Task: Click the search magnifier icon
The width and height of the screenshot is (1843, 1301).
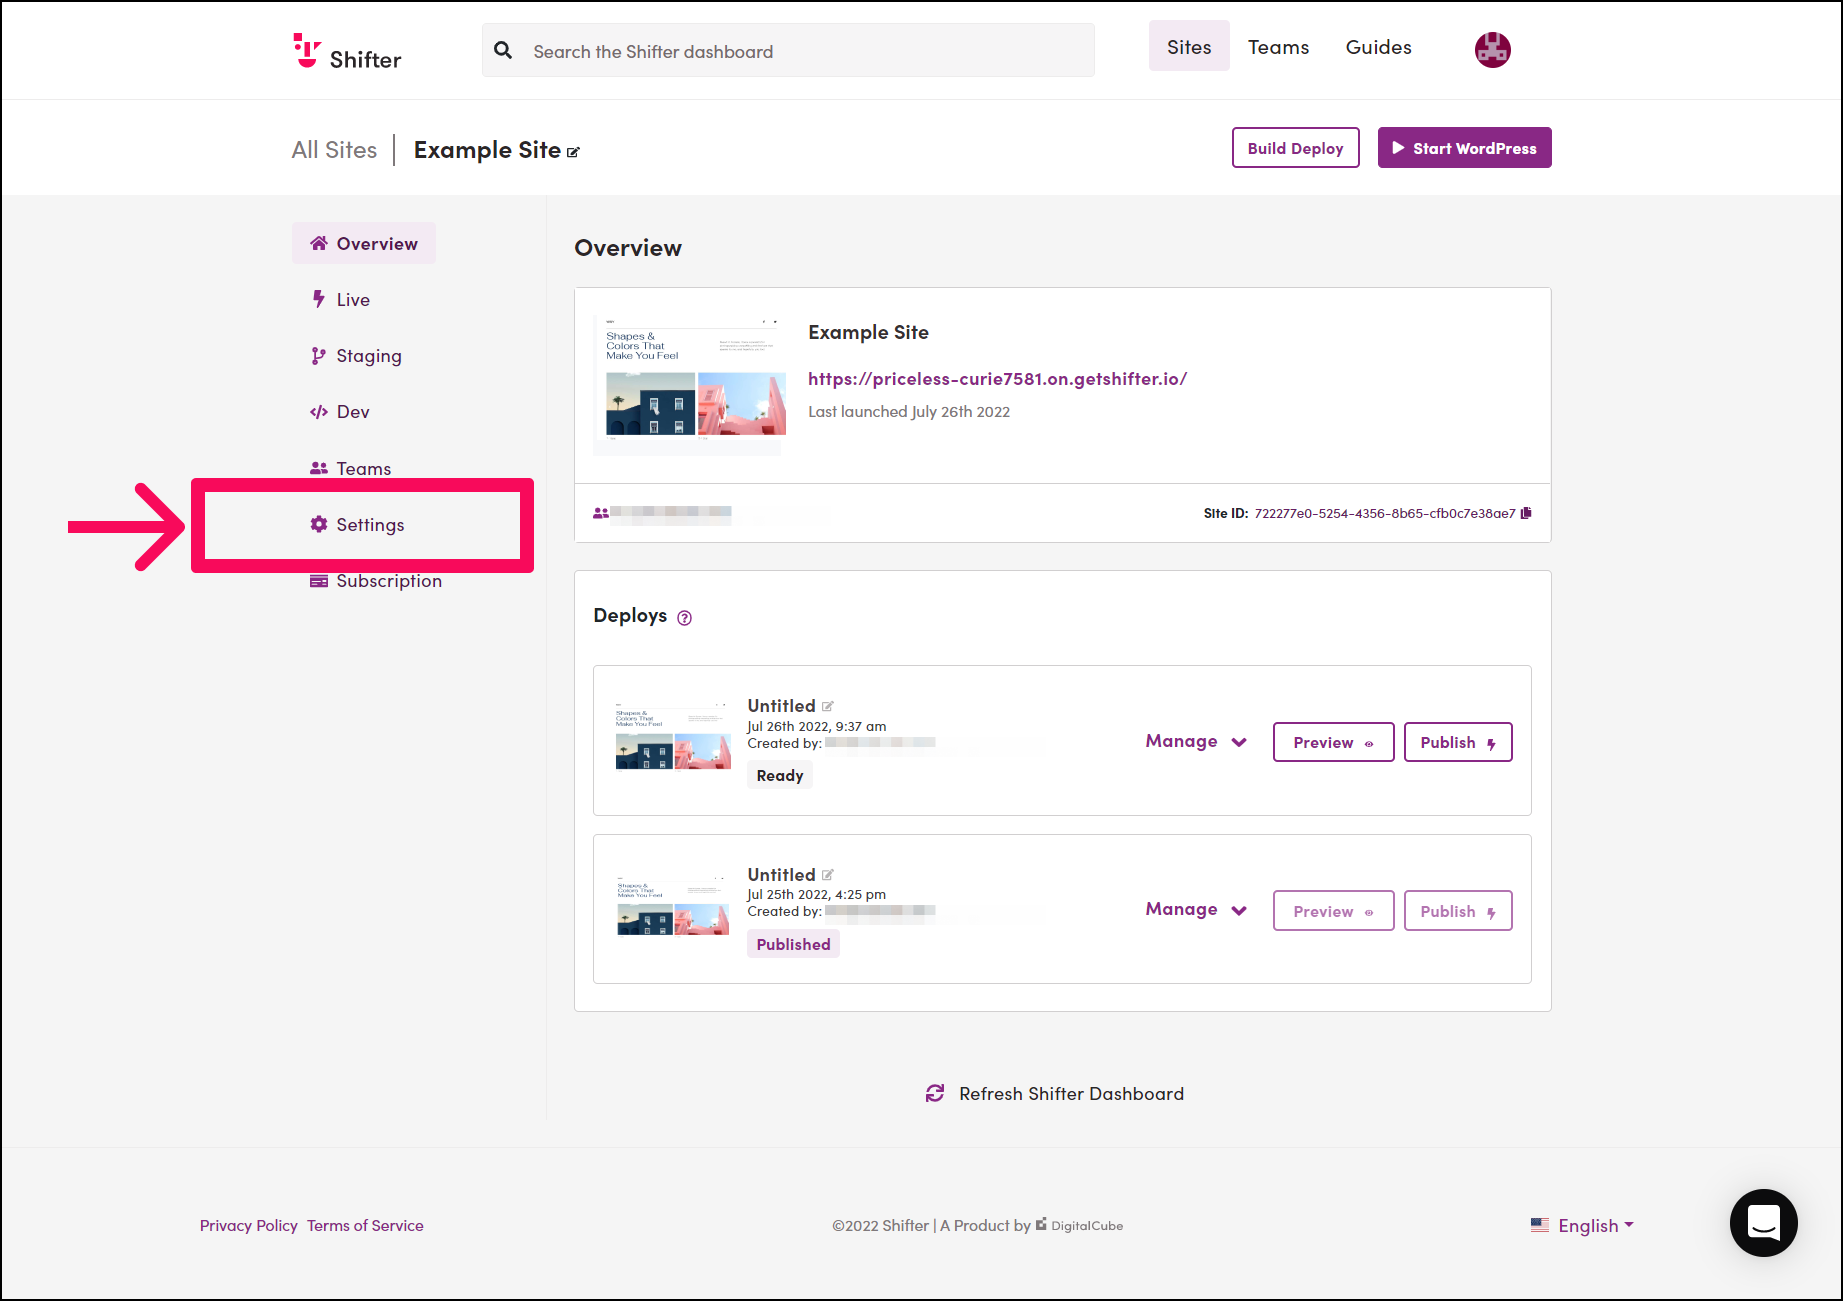Action: 503,50
